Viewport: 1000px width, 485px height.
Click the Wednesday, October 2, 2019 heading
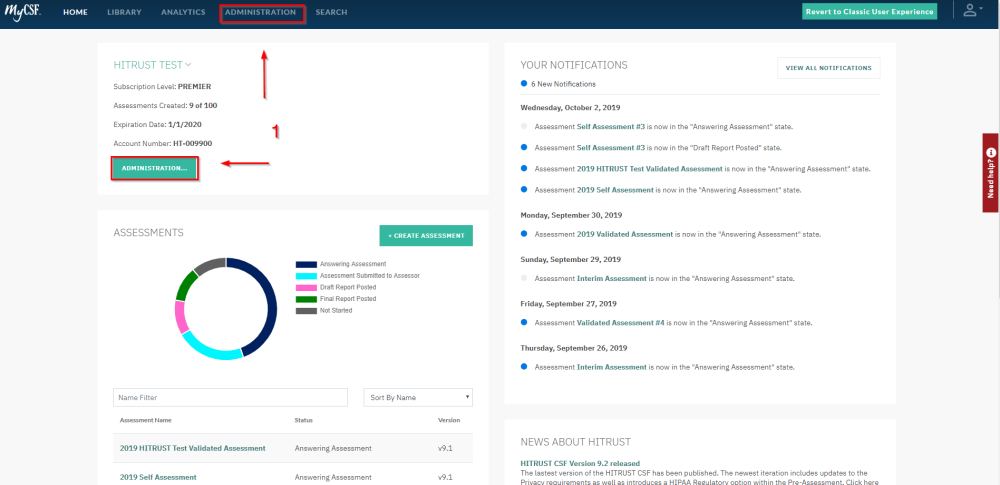point(570,107)
